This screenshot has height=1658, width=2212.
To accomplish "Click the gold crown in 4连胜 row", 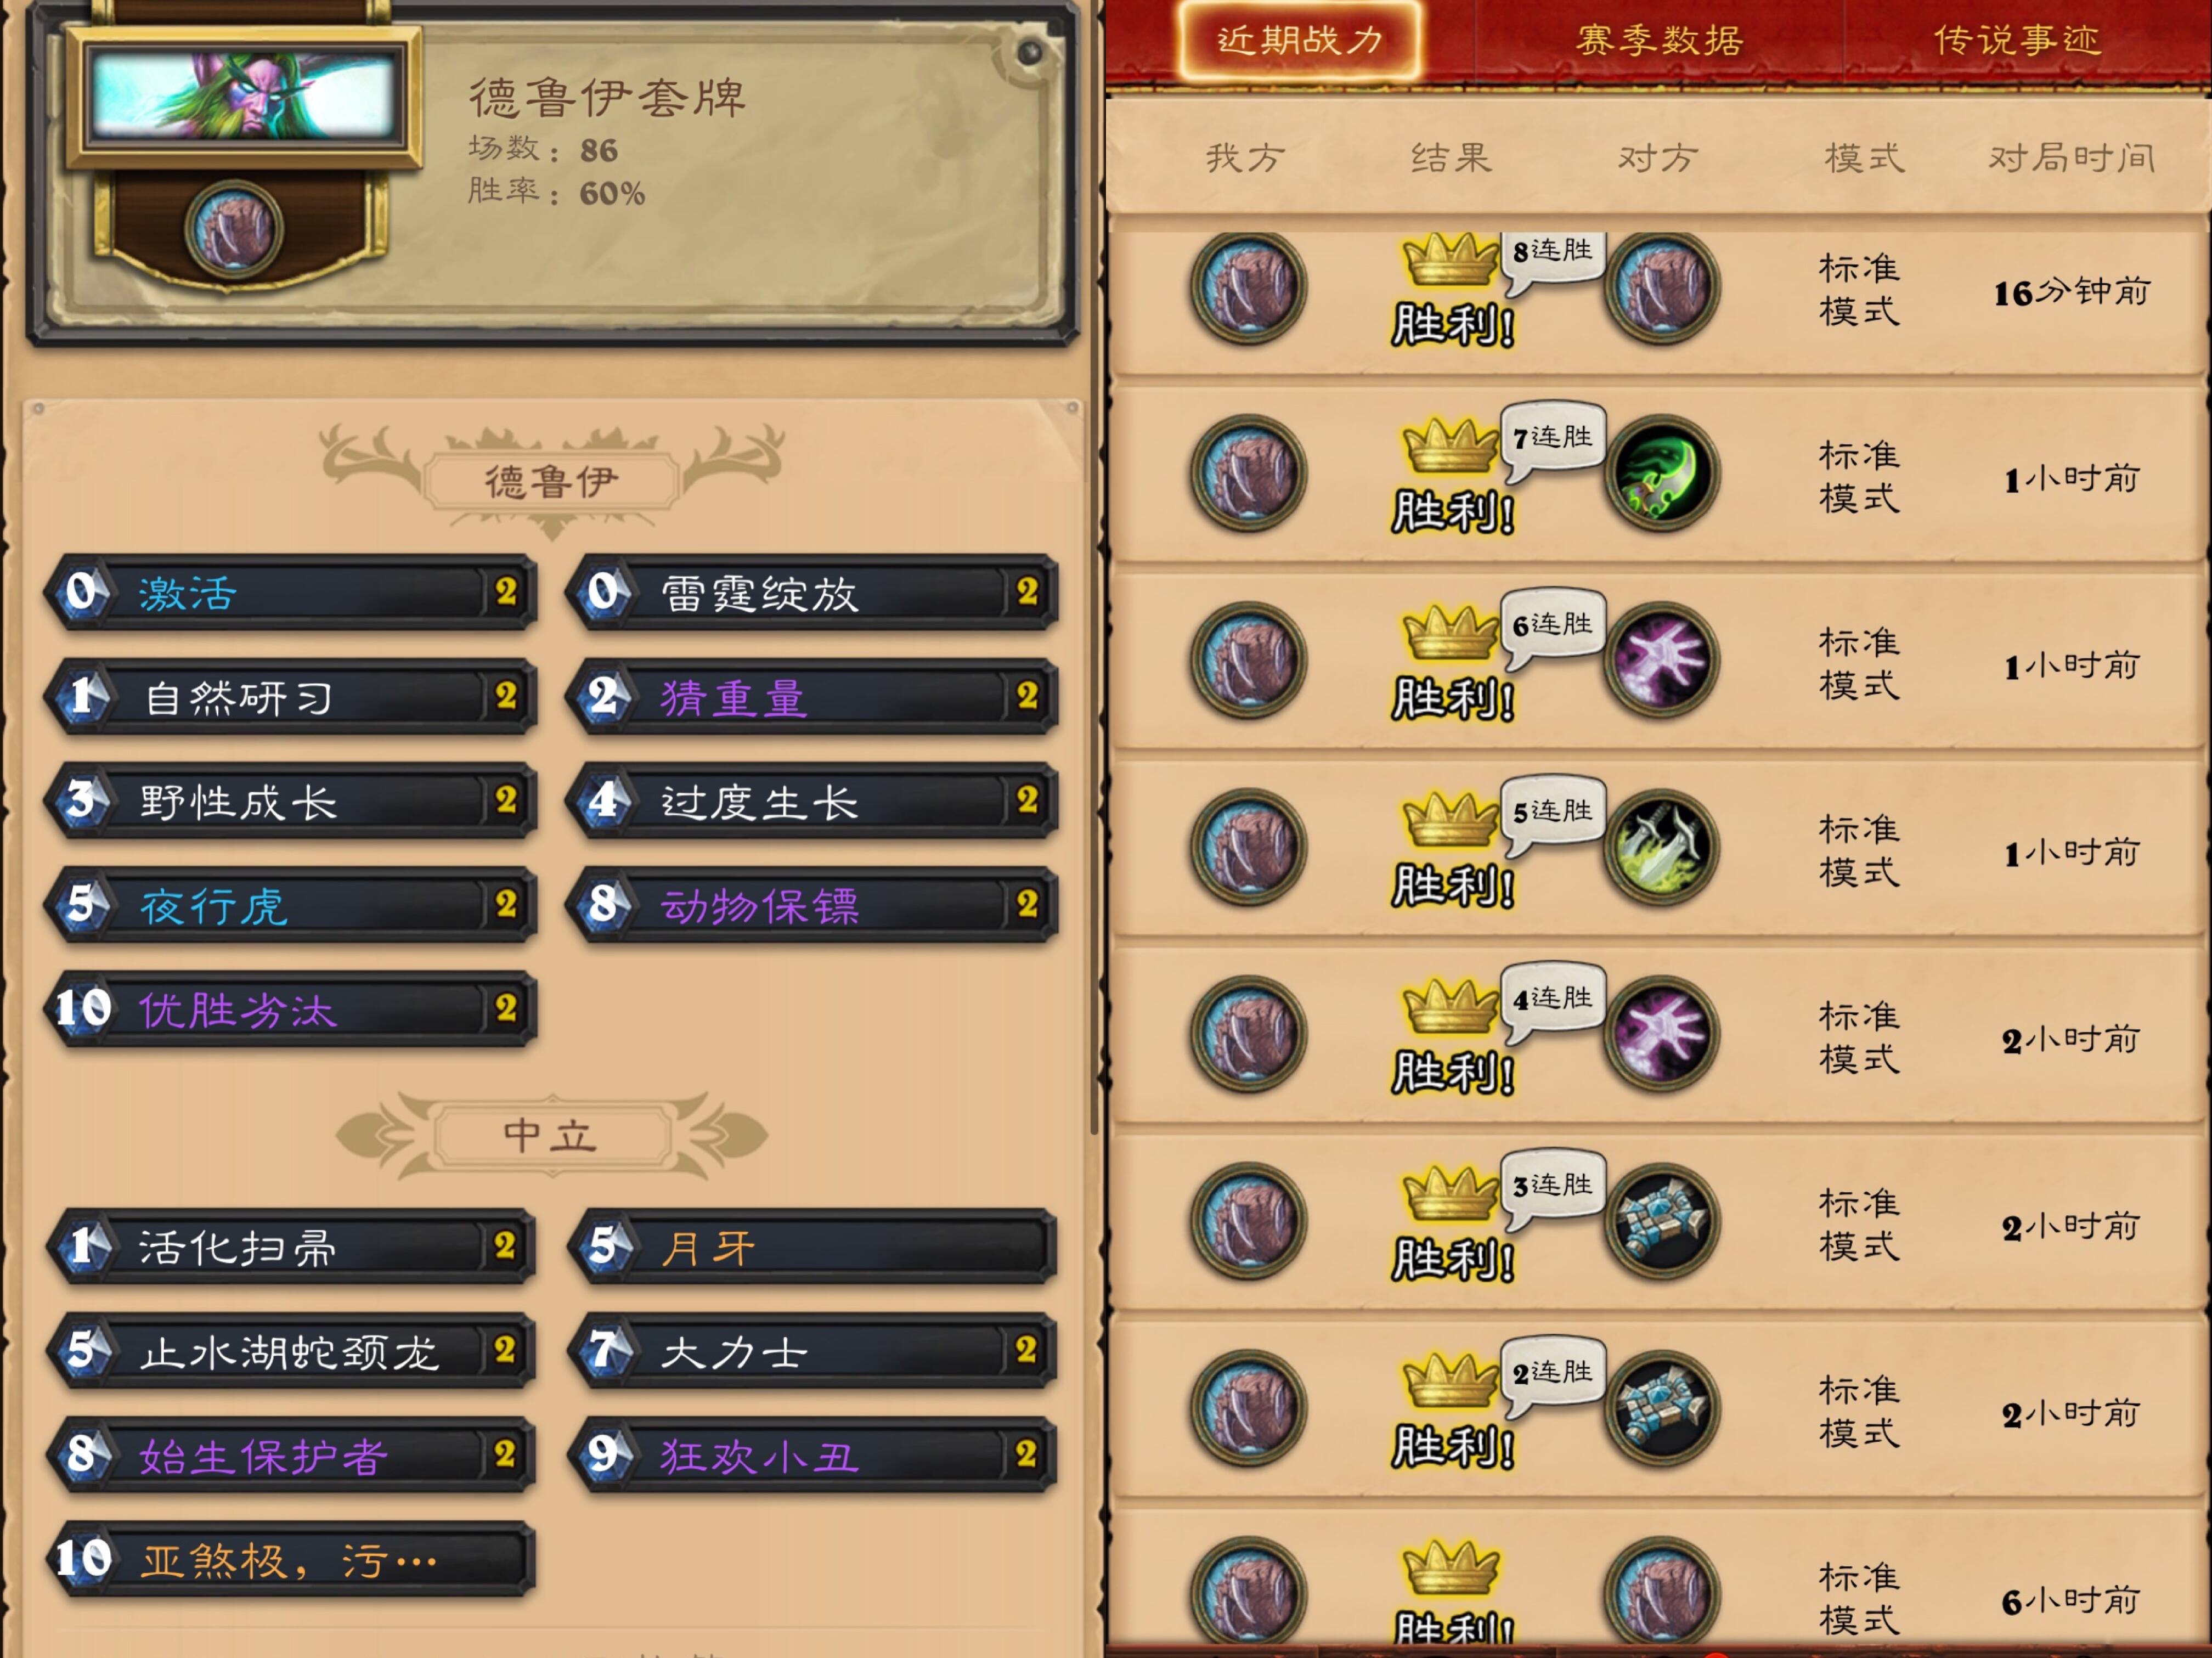I will click(x=1450, y=1005).
